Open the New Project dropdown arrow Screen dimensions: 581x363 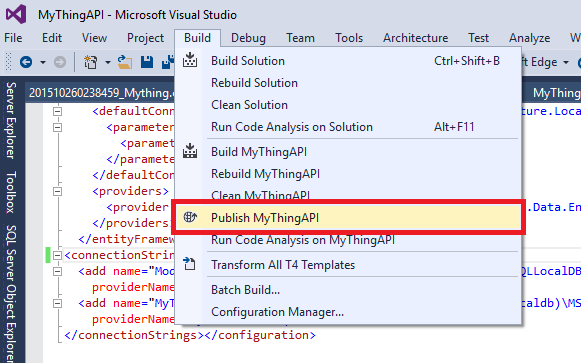108,62
